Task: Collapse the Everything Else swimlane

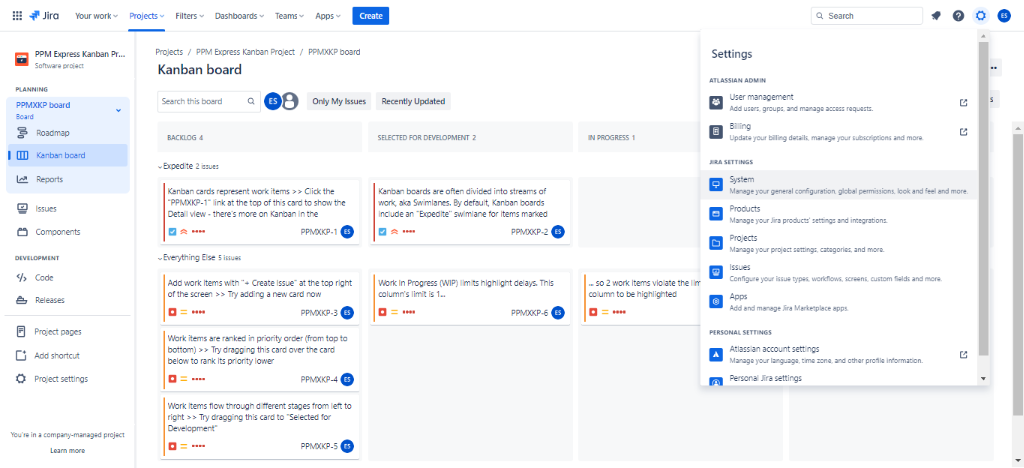Action: 161,258
